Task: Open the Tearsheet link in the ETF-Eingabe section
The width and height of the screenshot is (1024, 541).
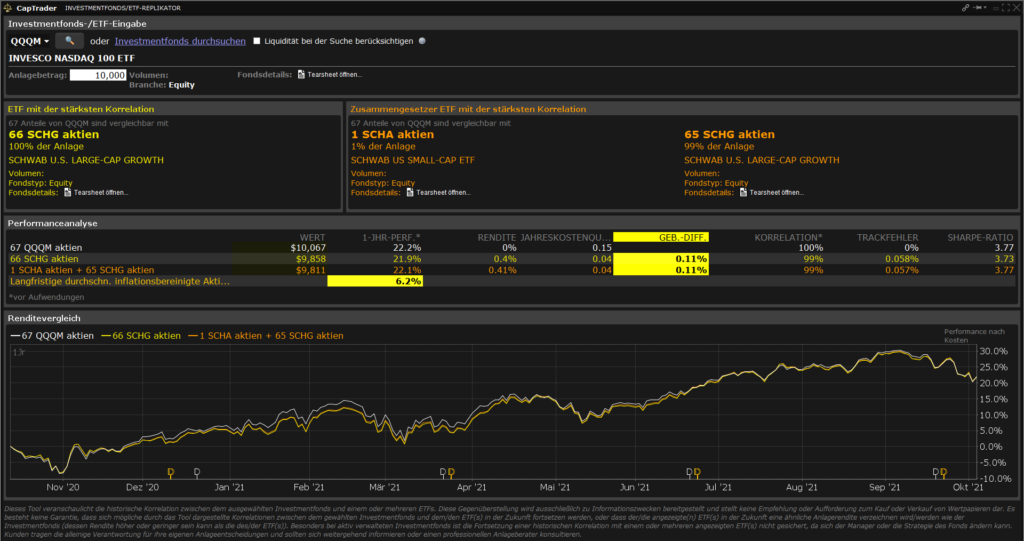Action: [334, 74]
